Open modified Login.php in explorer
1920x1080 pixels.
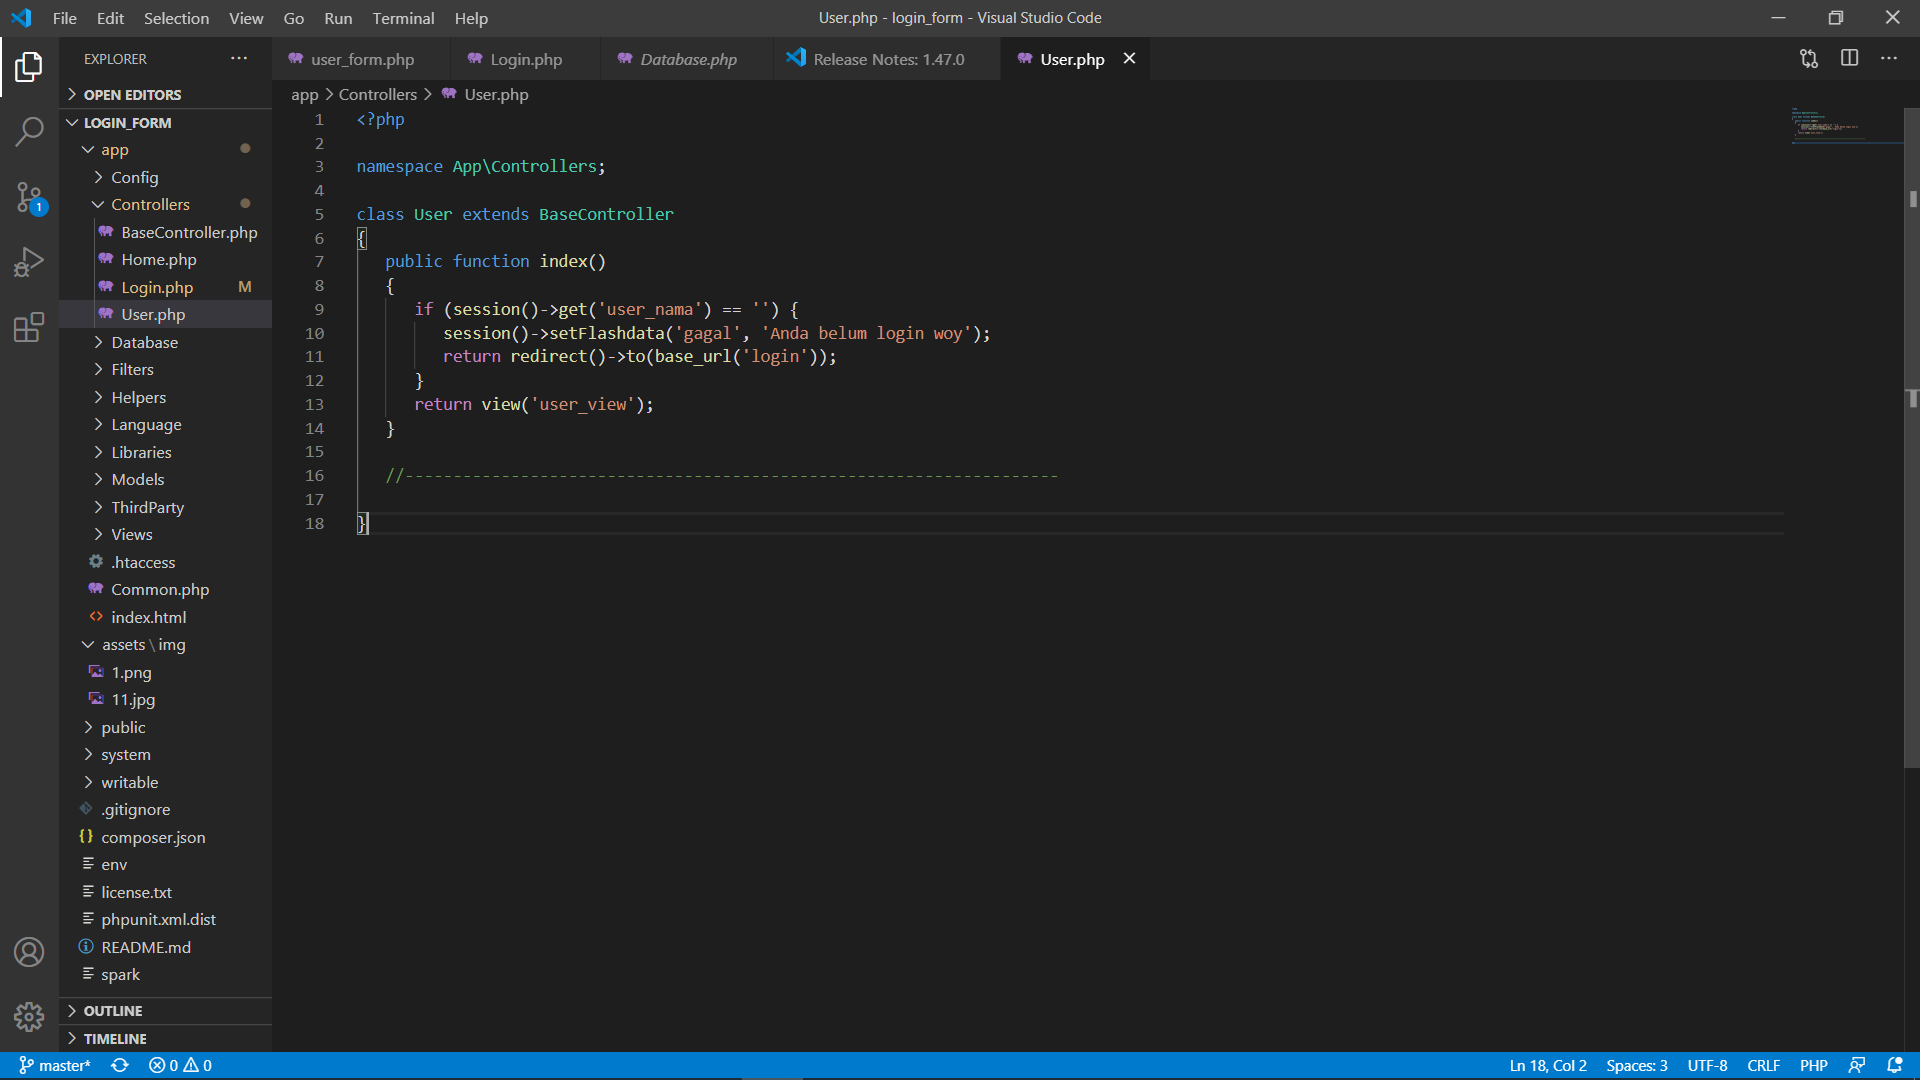tap(165, 287)
